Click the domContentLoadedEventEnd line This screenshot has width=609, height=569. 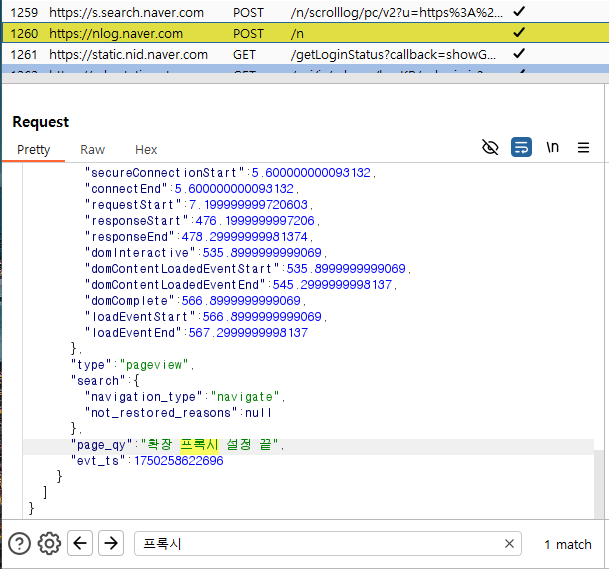[x=241, y=285]
